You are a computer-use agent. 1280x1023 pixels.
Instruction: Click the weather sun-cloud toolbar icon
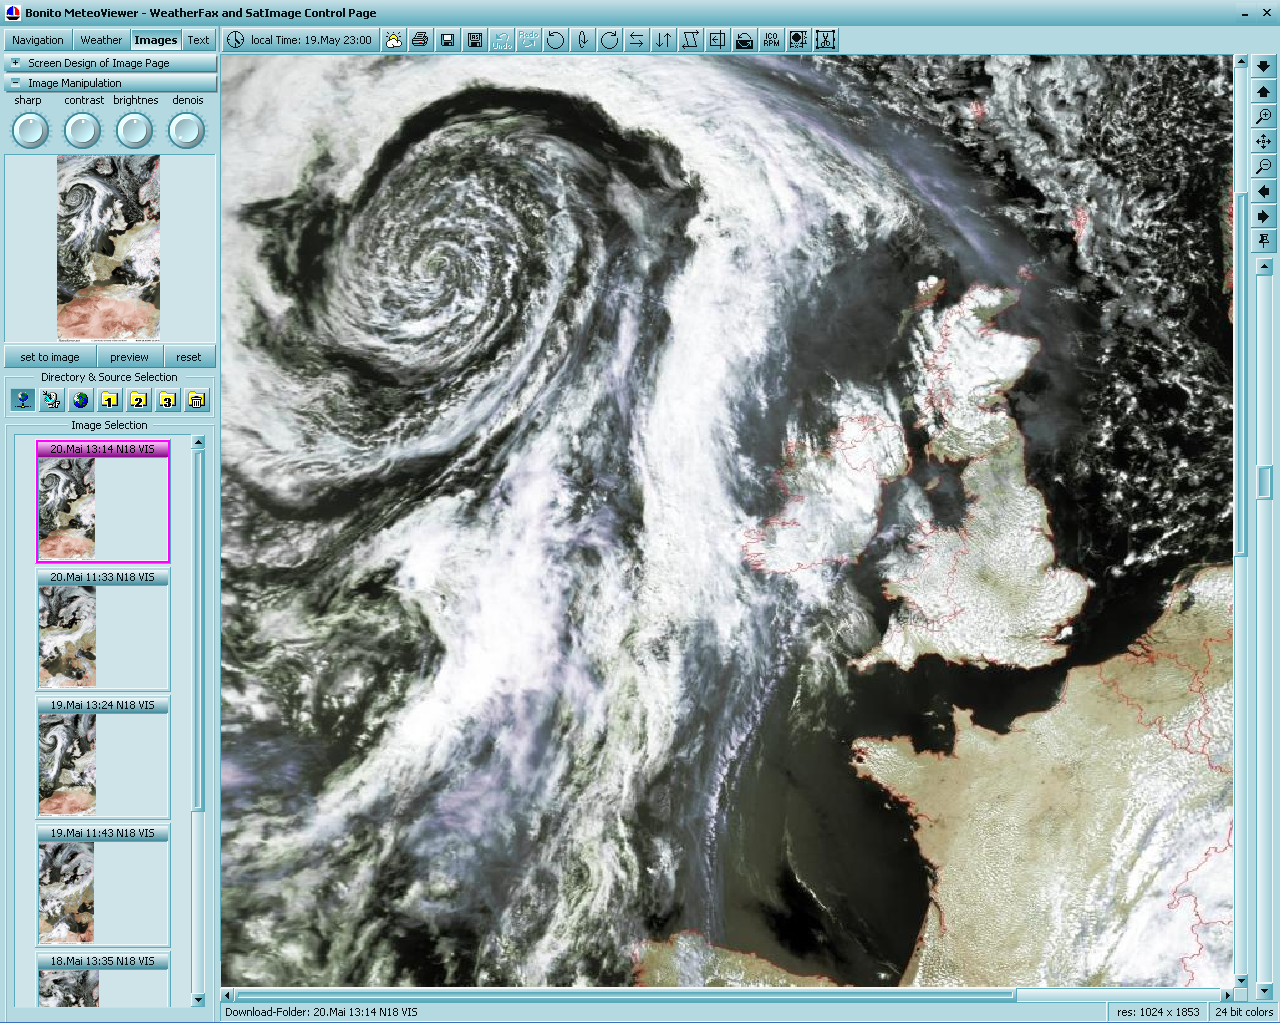coord(393,40)
